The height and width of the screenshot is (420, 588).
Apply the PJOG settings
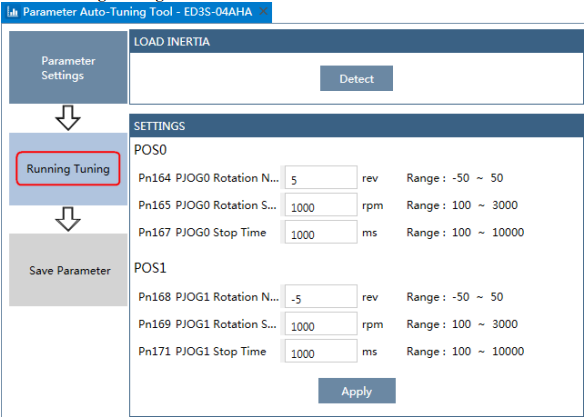(x=357, y=391)
